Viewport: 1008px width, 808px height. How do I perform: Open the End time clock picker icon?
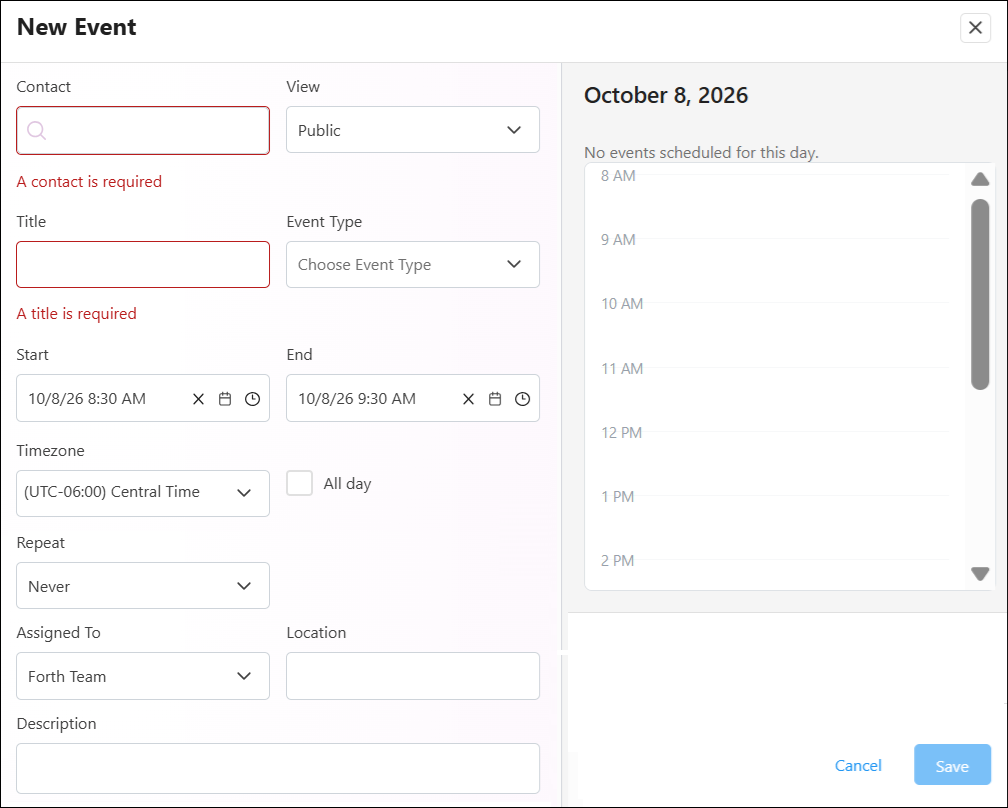(523, 399)
